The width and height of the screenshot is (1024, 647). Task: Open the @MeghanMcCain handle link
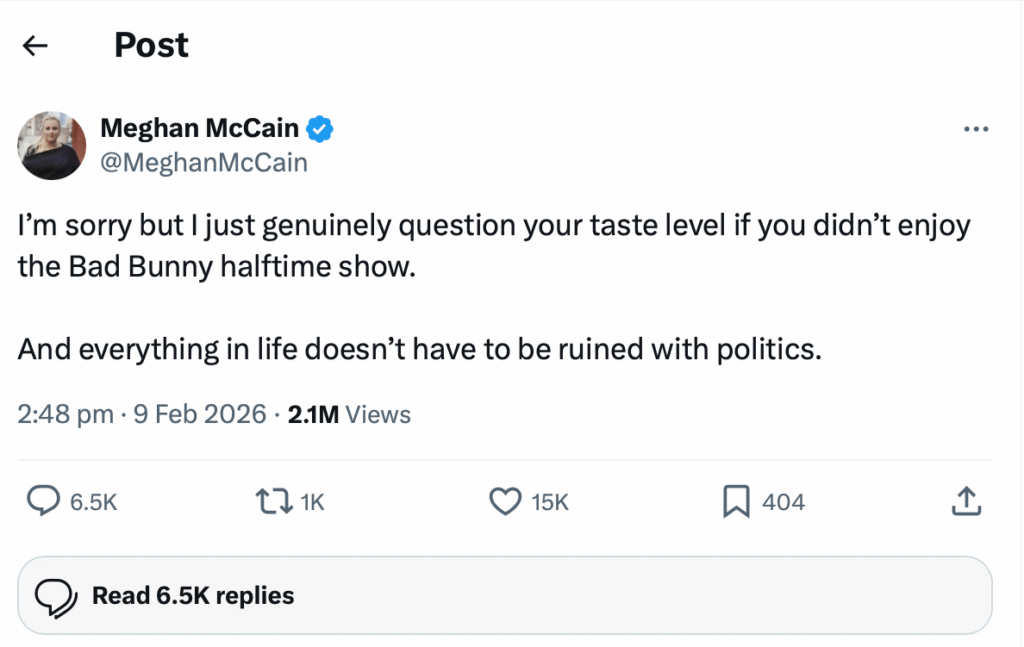click(x=204, y=162)
